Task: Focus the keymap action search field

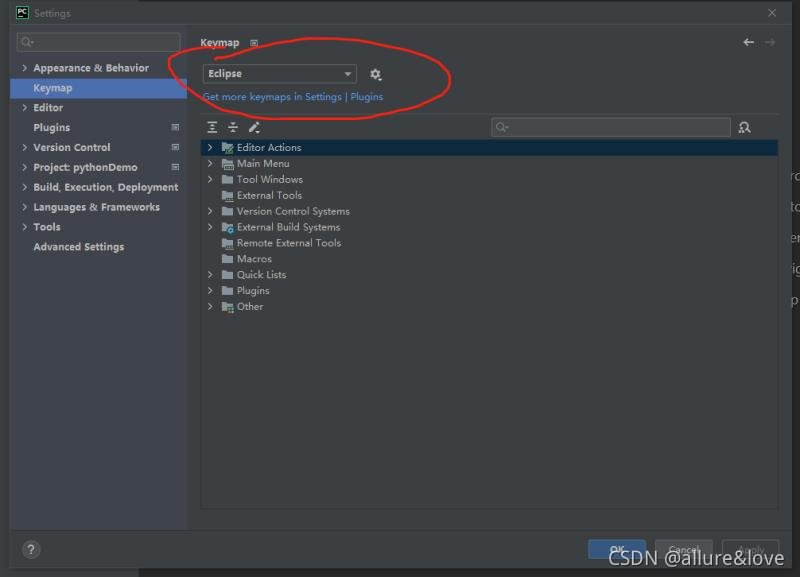Action: click(x=611, y=128)
